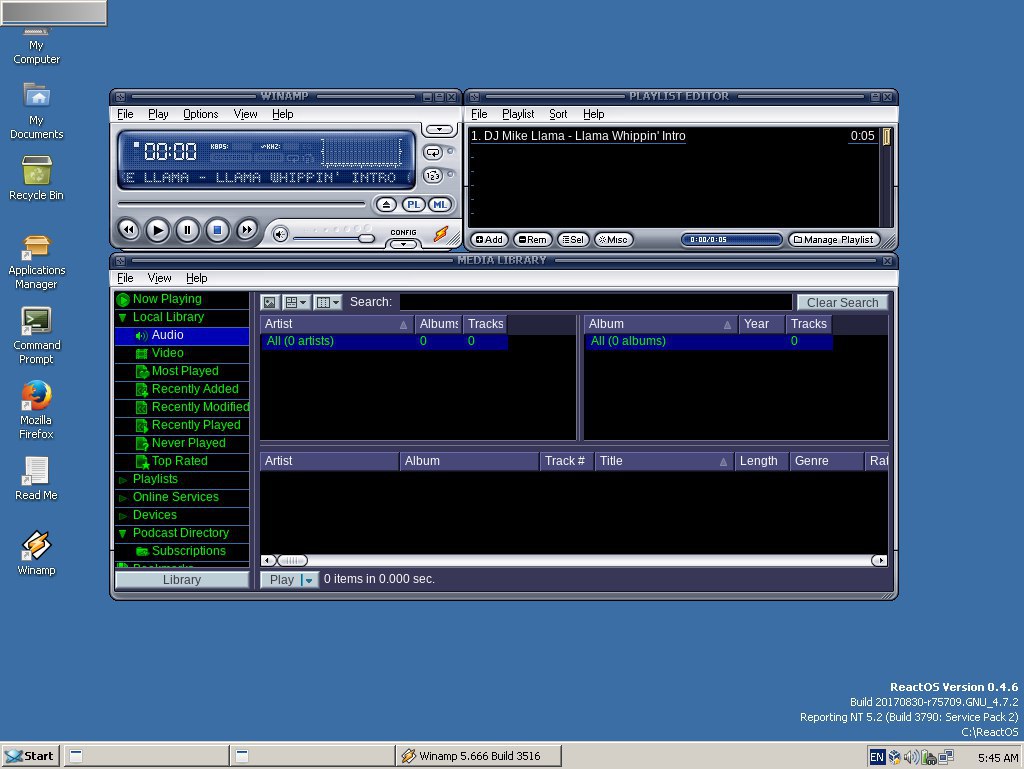Screen dimensions: 1024x769
Task: Open the Recycle Bin desktop icon
Action: click(37, 171)
